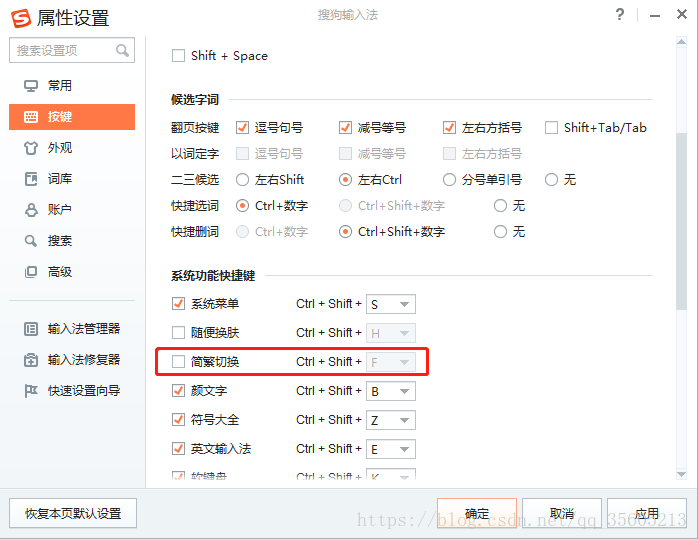698x540 pixels.
Task: Enable the 简繁切换 shortcut checkbox
Action: coord(179,361)
